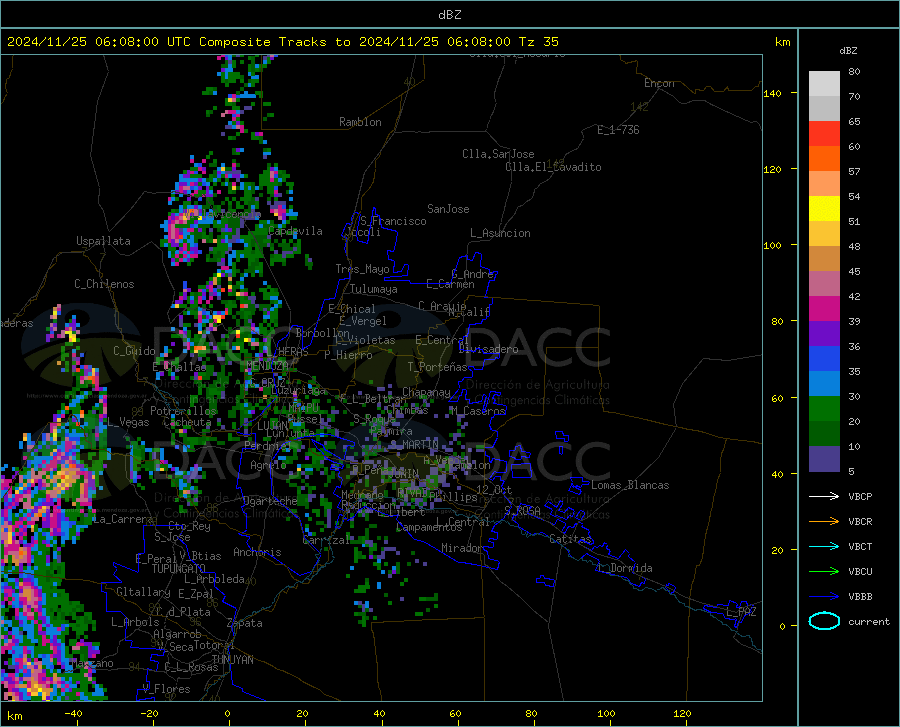This screenshot has width=900, height=727.
Task: Click the 'Clla.El_Cavadito' map label
Action: point(553,167)
